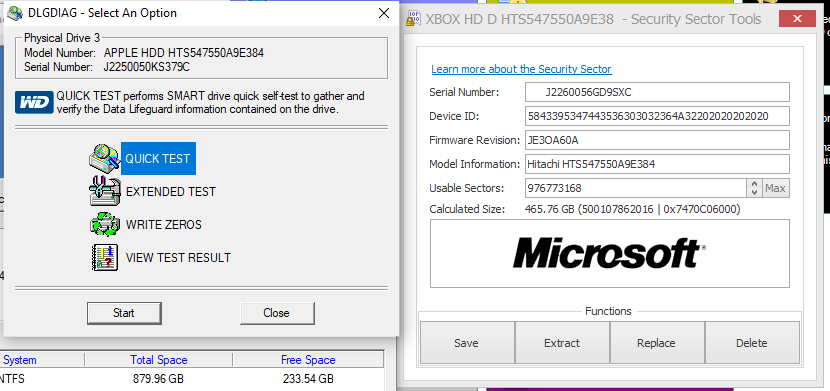This screenshot has width=830, height=391.
Task: Click the 233.54 GB free space cell
Action: (308, 379)
